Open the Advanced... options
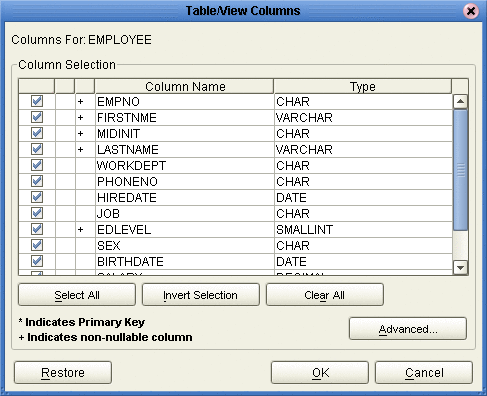487x396 pixels. point(408,329)
